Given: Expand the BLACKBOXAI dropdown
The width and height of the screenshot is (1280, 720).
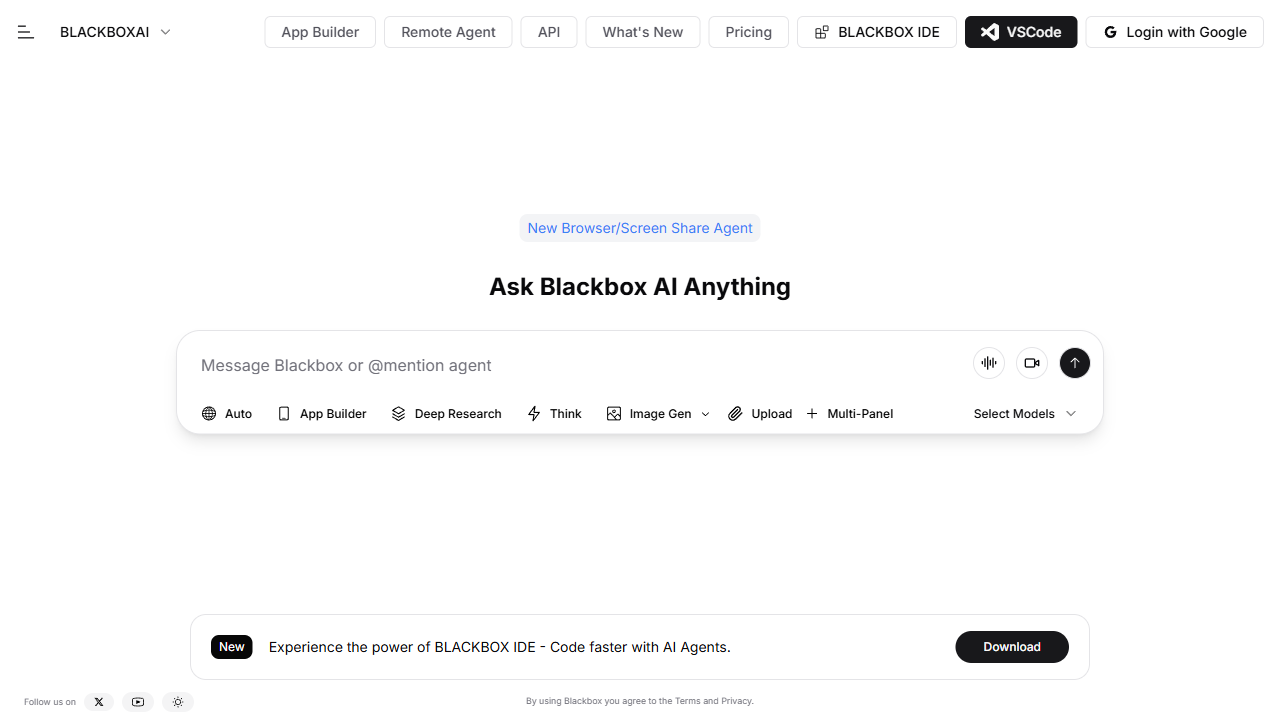Looking at the screenshot, I should pos(166,32).
